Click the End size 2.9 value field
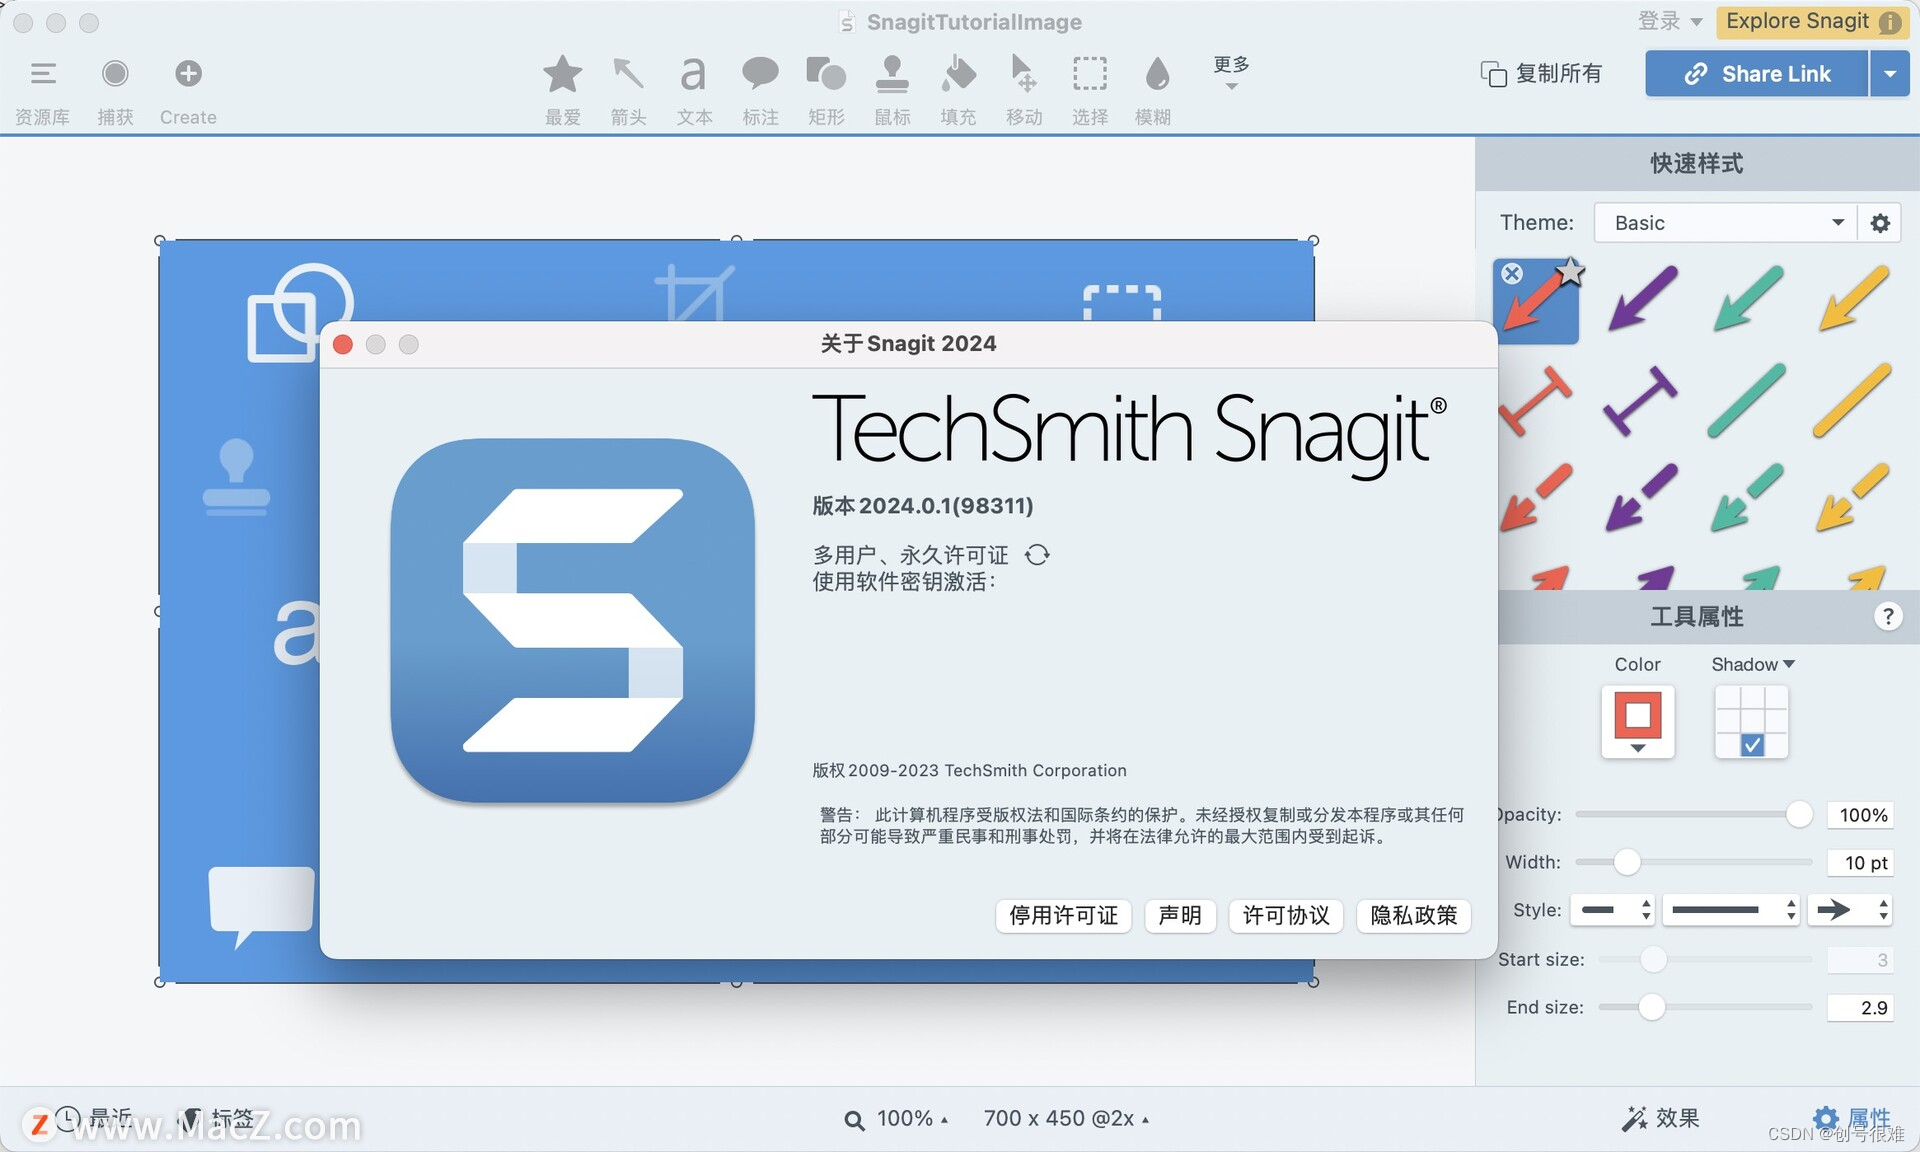Image resolution: width=1920 pixels, height=1152 pixels. 1860,1007
